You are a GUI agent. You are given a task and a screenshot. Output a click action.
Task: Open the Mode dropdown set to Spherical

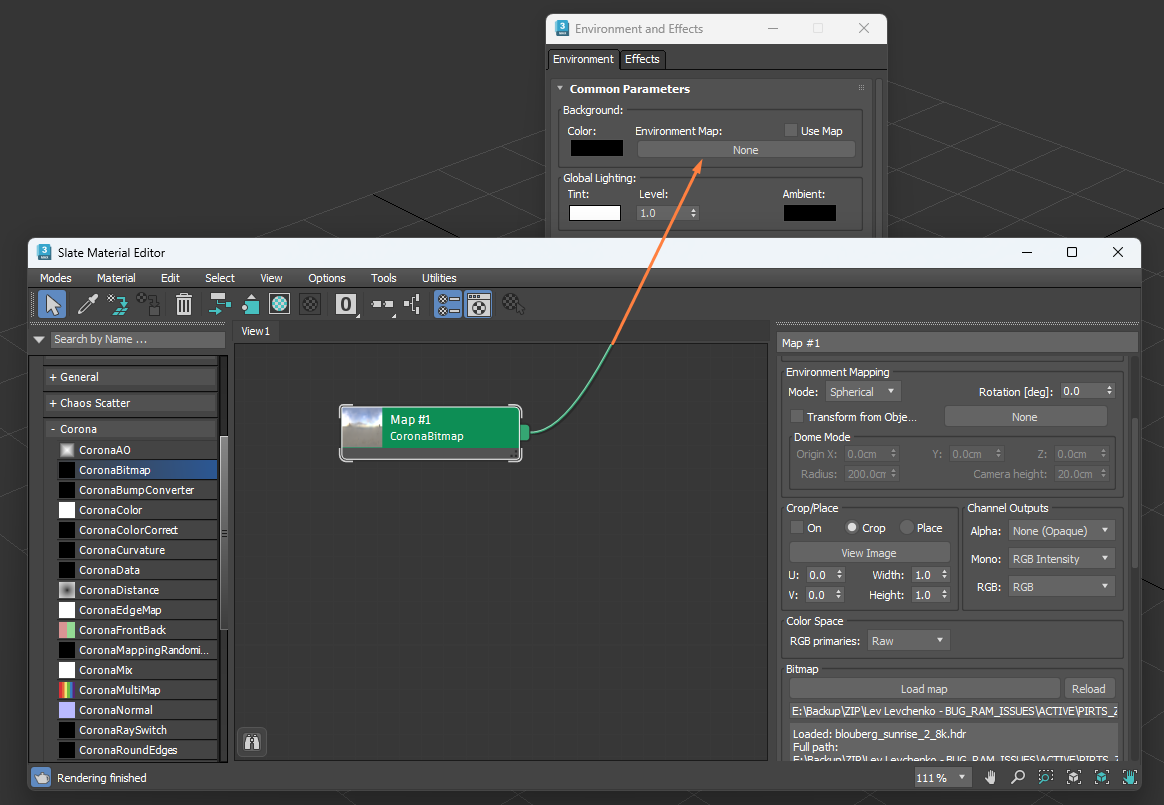[x=863, y=391]
